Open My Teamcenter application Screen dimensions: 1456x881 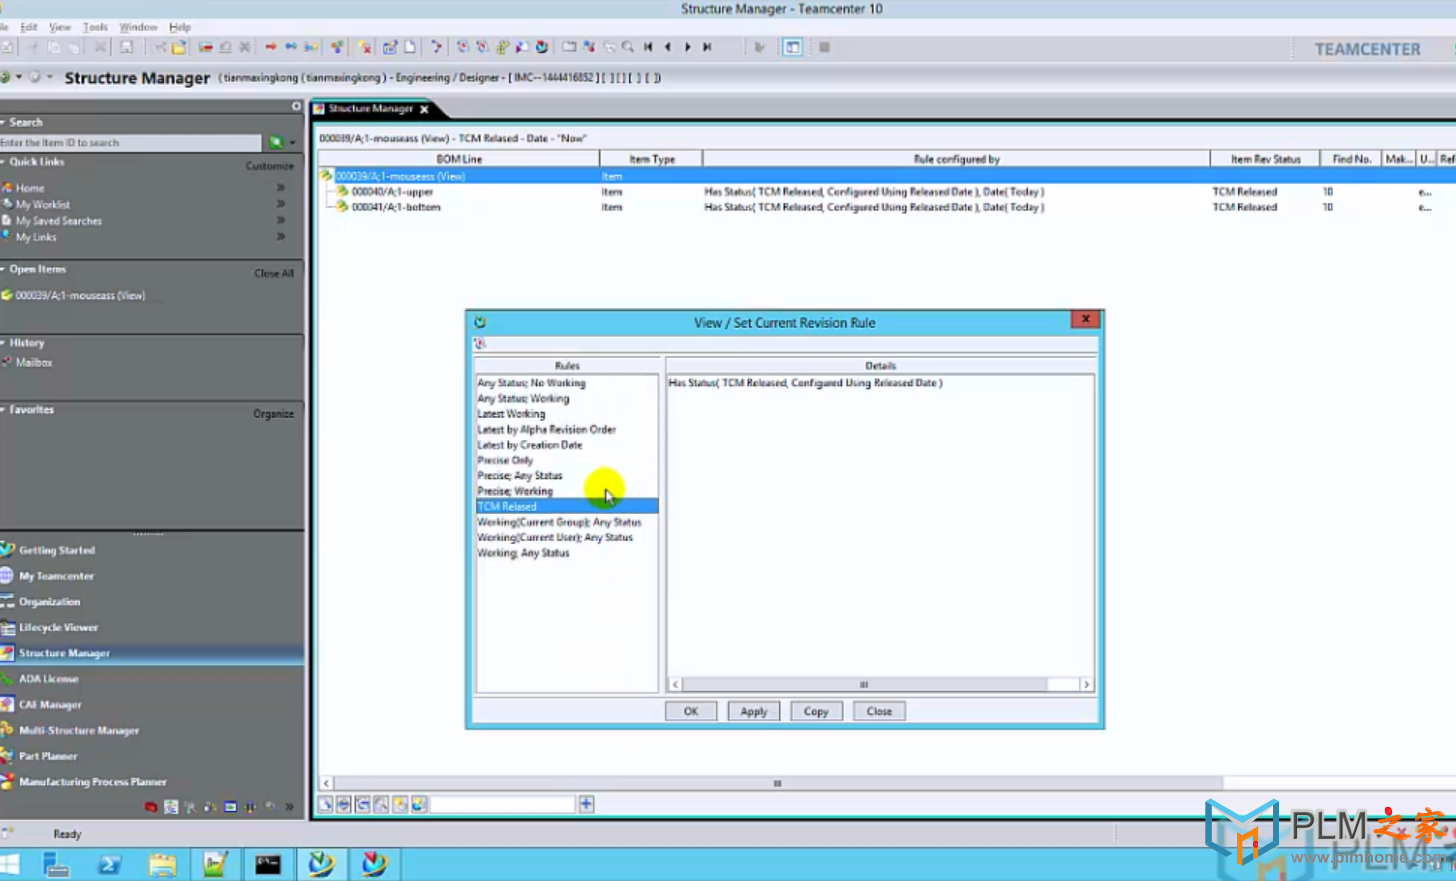(56, 576)
